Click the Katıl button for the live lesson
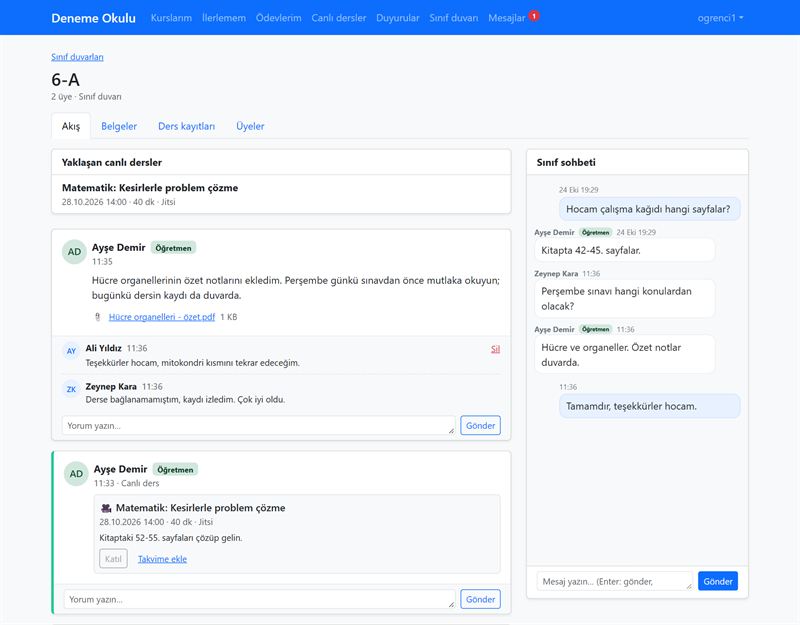 coord(113,559)
